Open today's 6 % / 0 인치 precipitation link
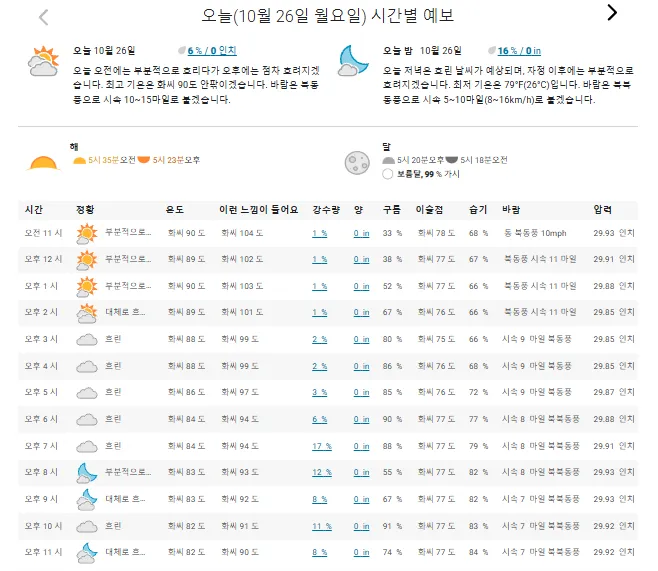Screen dimensions: 658x571 [212, 50]
